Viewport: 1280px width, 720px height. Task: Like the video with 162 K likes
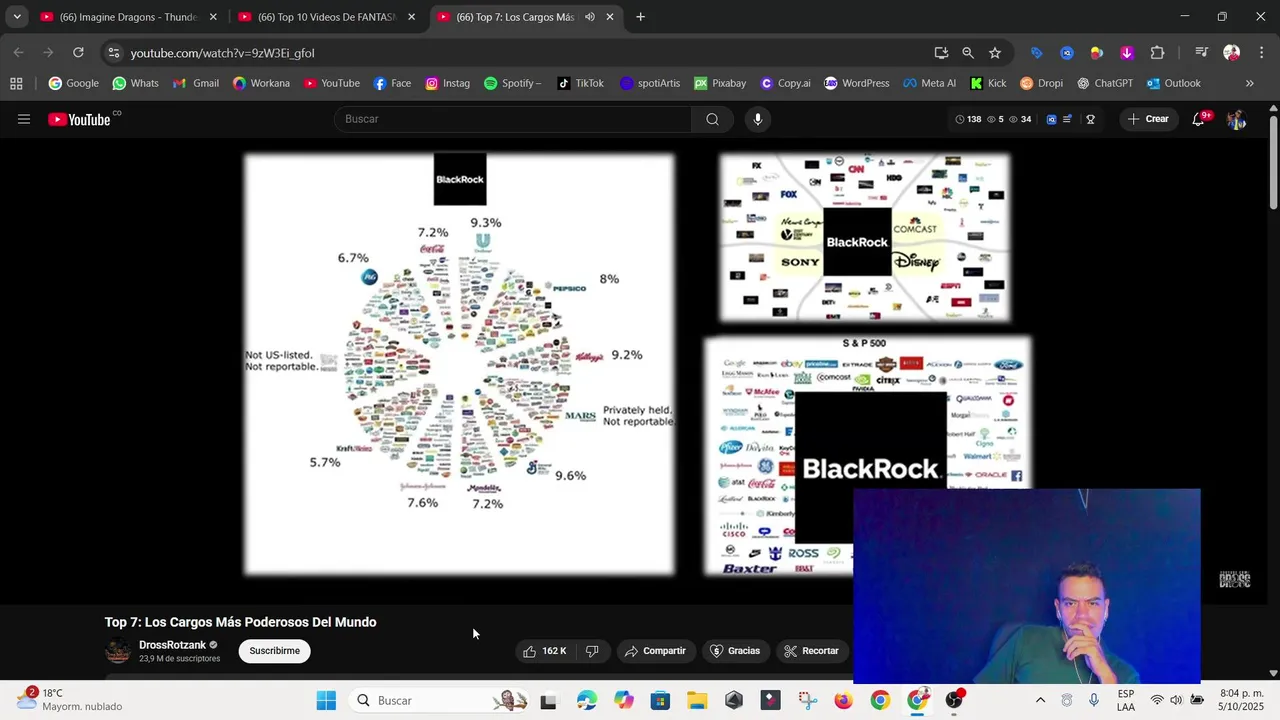(544, 651)
